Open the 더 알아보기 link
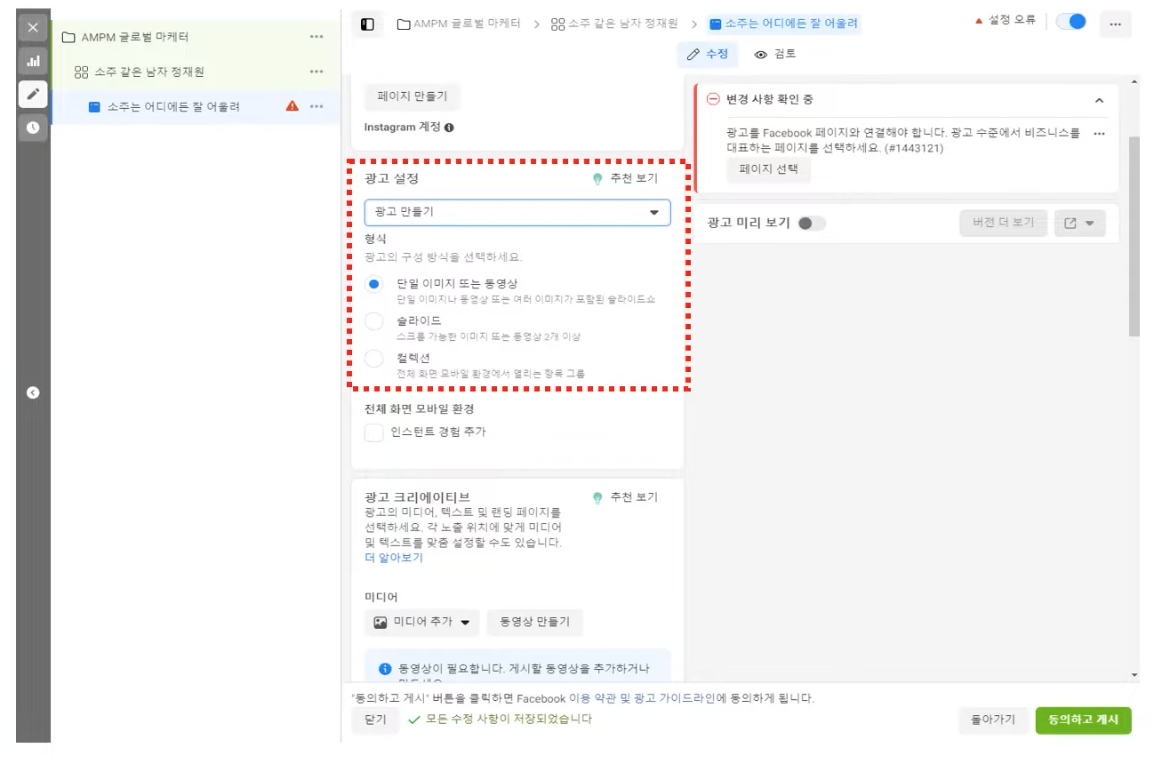 point(394,558)
